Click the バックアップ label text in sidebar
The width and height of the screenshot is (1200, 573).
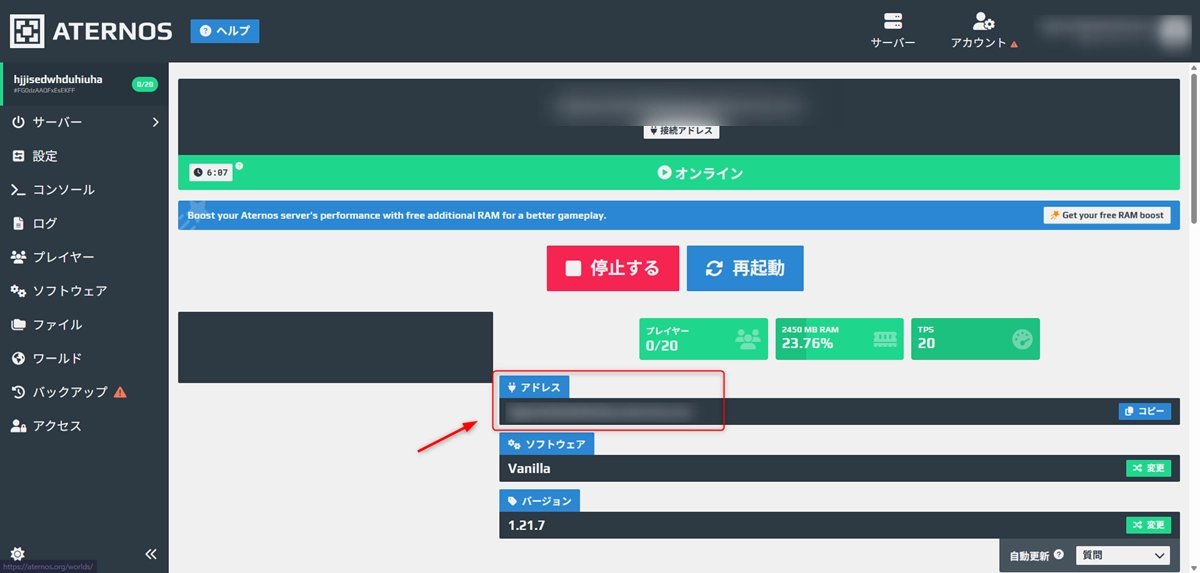tap(70, 392)
